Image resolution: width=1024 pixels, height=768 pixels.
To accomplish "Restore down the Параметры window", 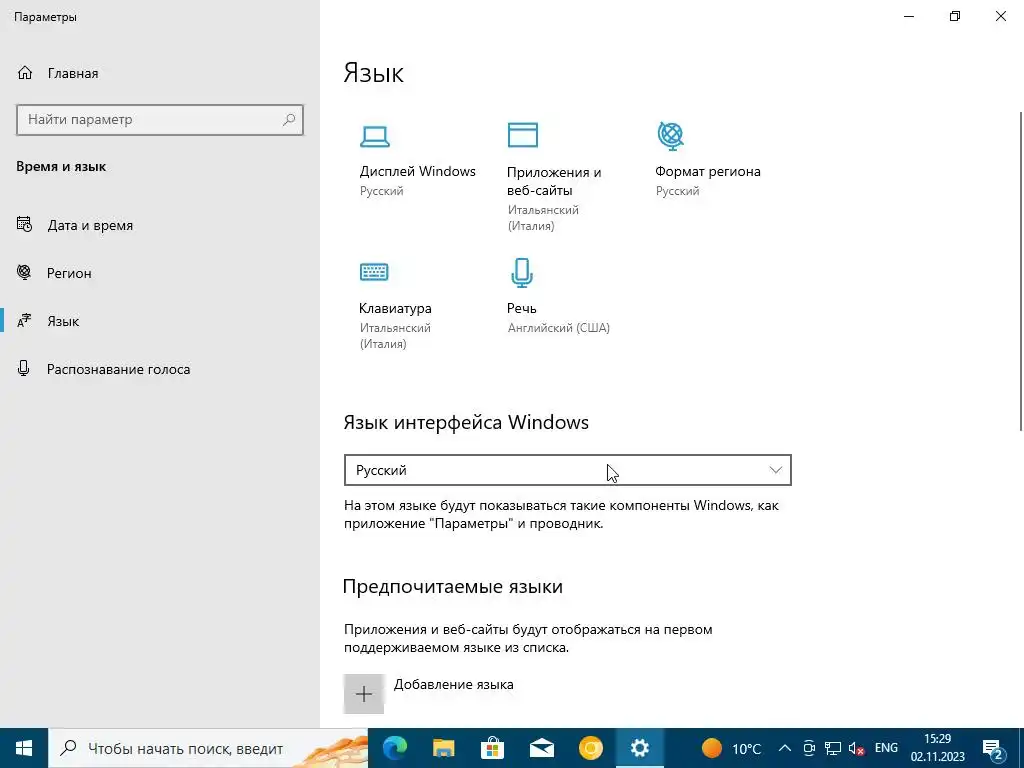I will click(955, 16).
